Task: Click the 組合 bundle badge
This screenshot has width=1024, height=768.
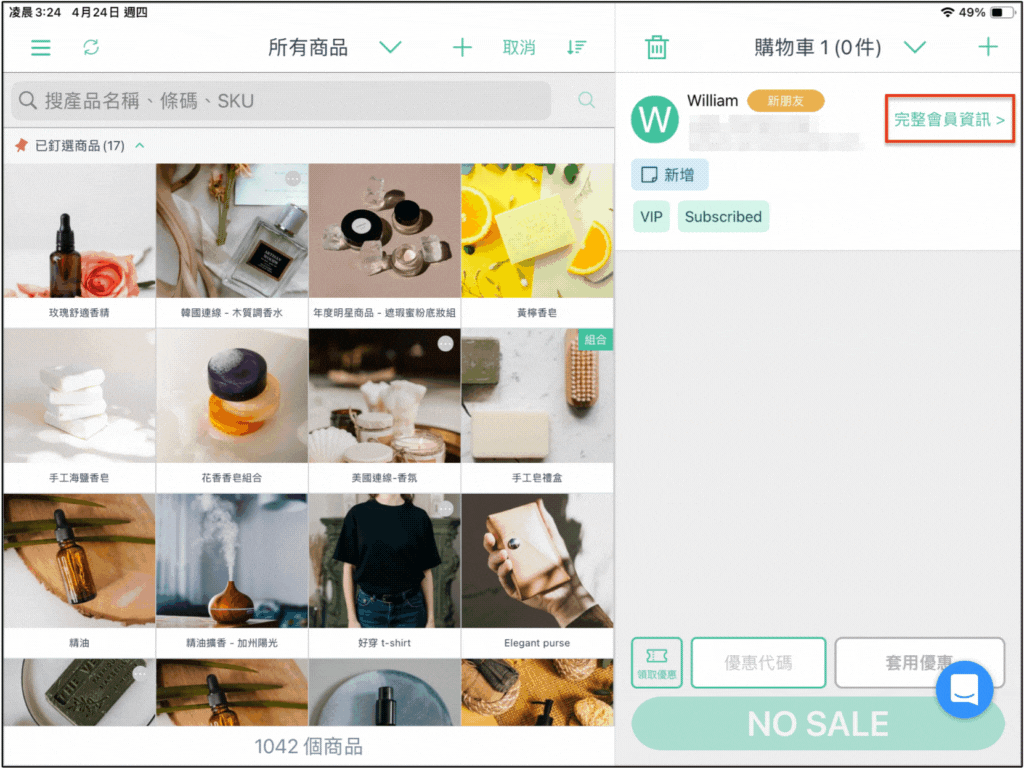Action: click(596, 340)
